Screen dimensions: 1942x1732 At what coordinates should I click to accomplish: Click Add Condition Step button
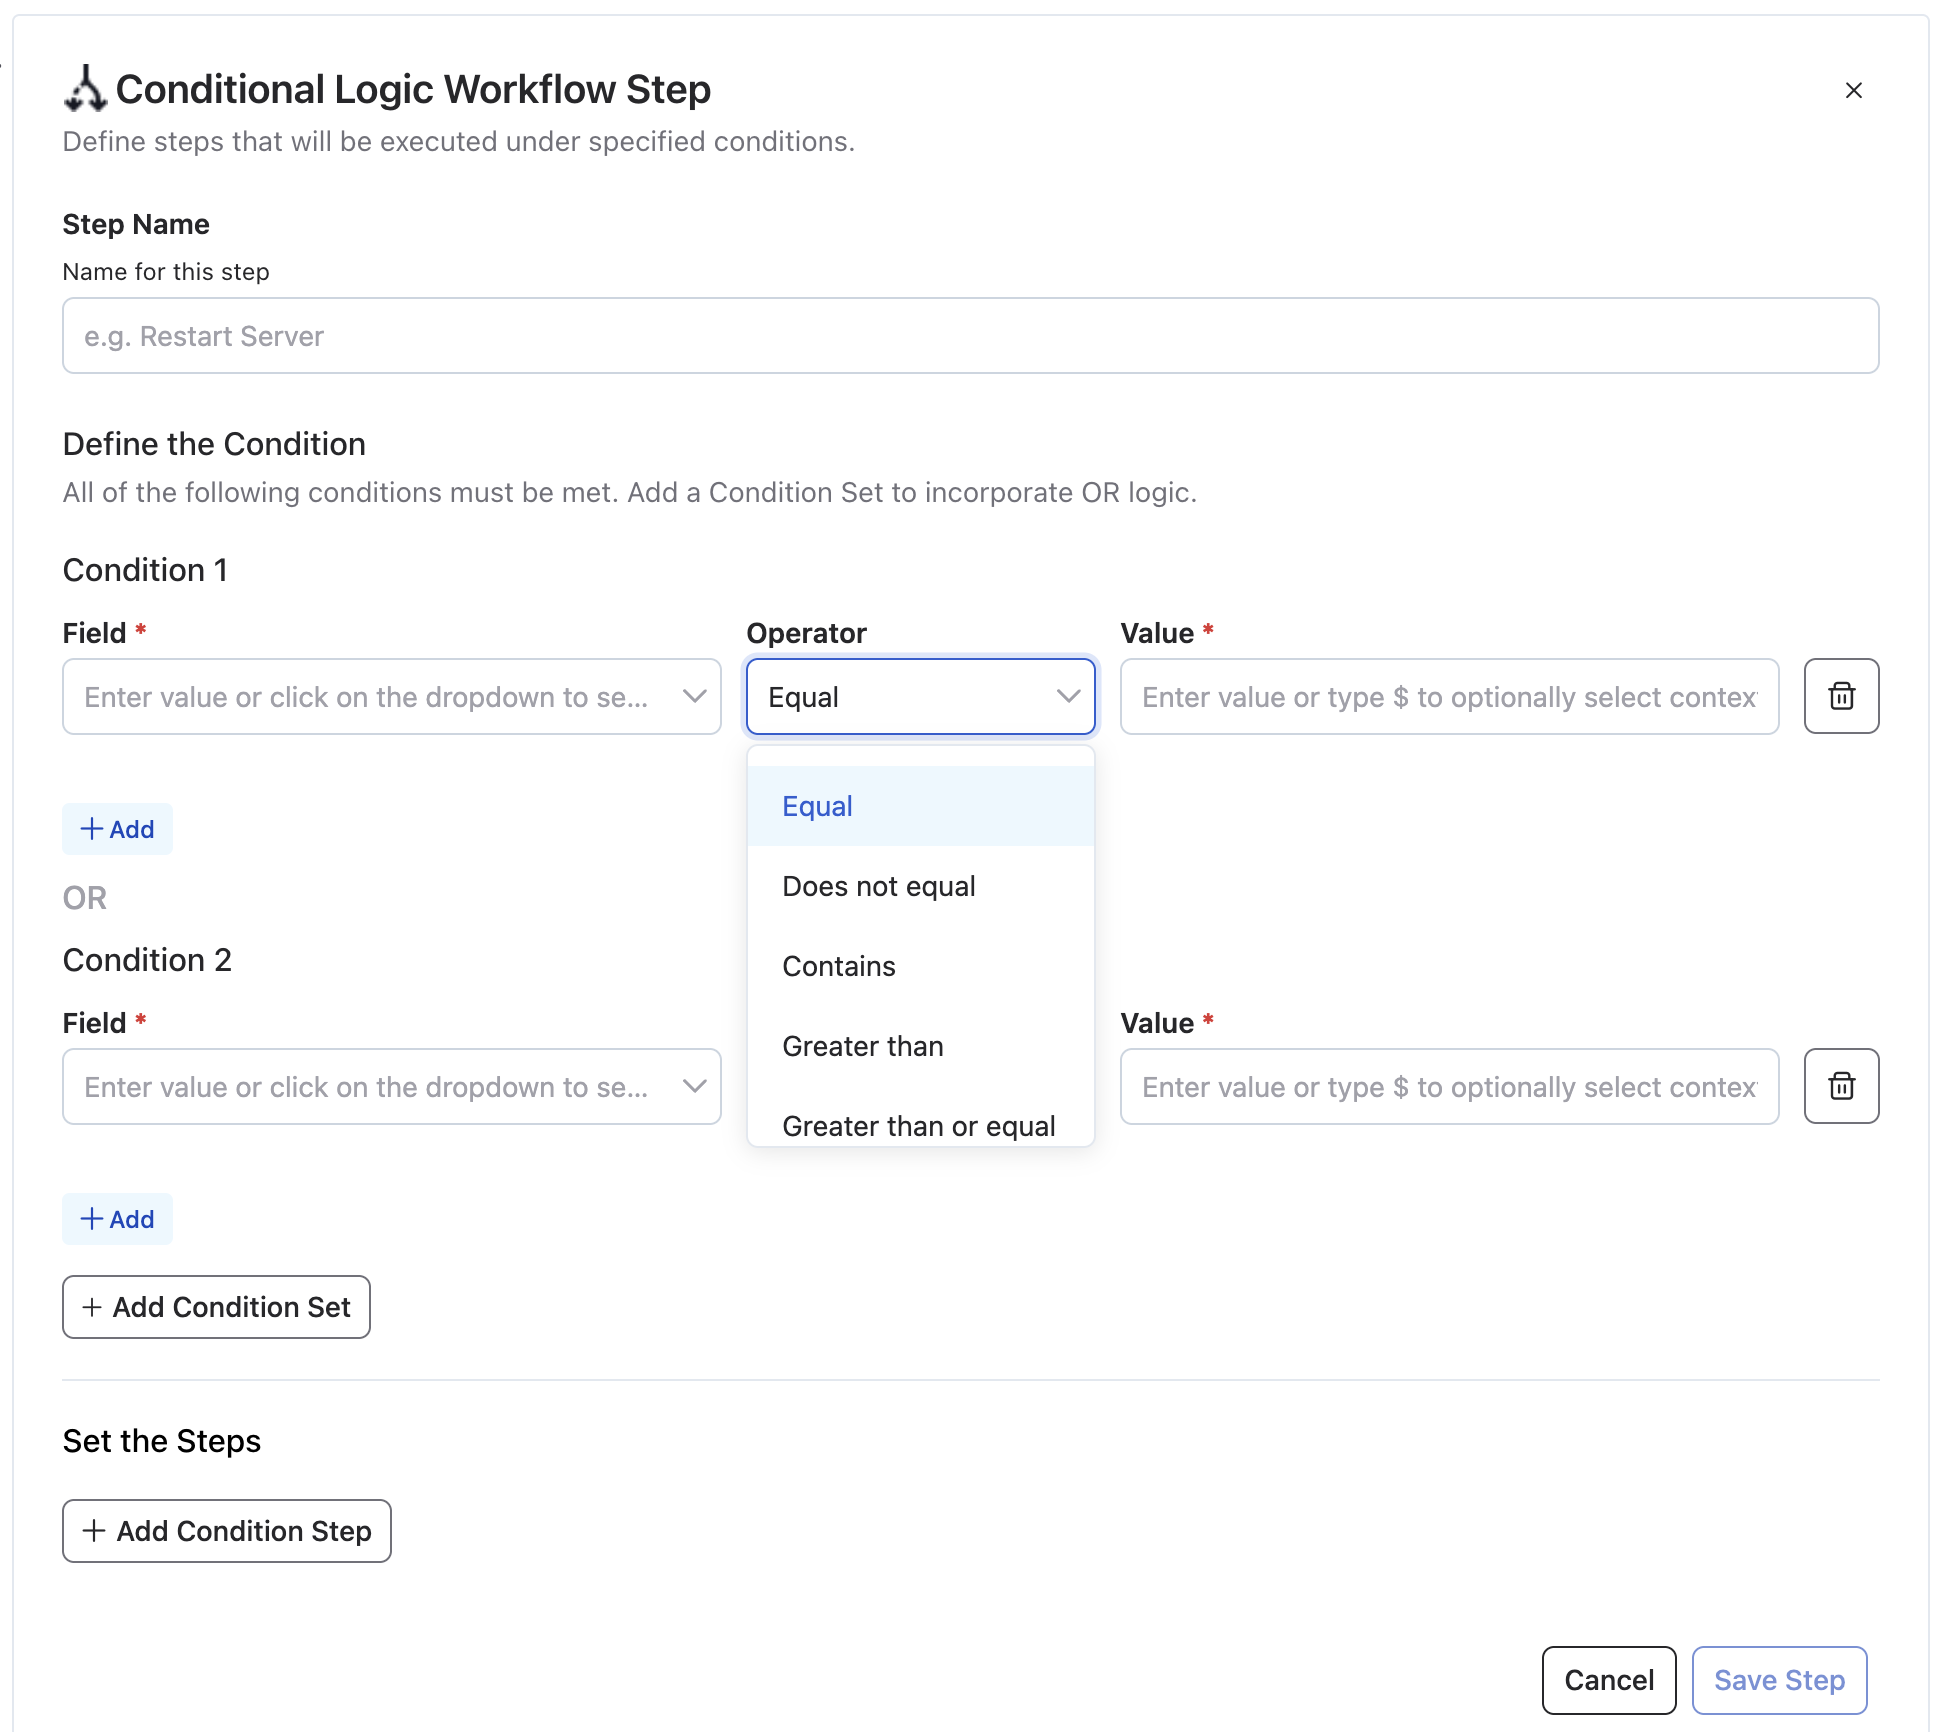pyautogui.click(x=227, y=1531)
